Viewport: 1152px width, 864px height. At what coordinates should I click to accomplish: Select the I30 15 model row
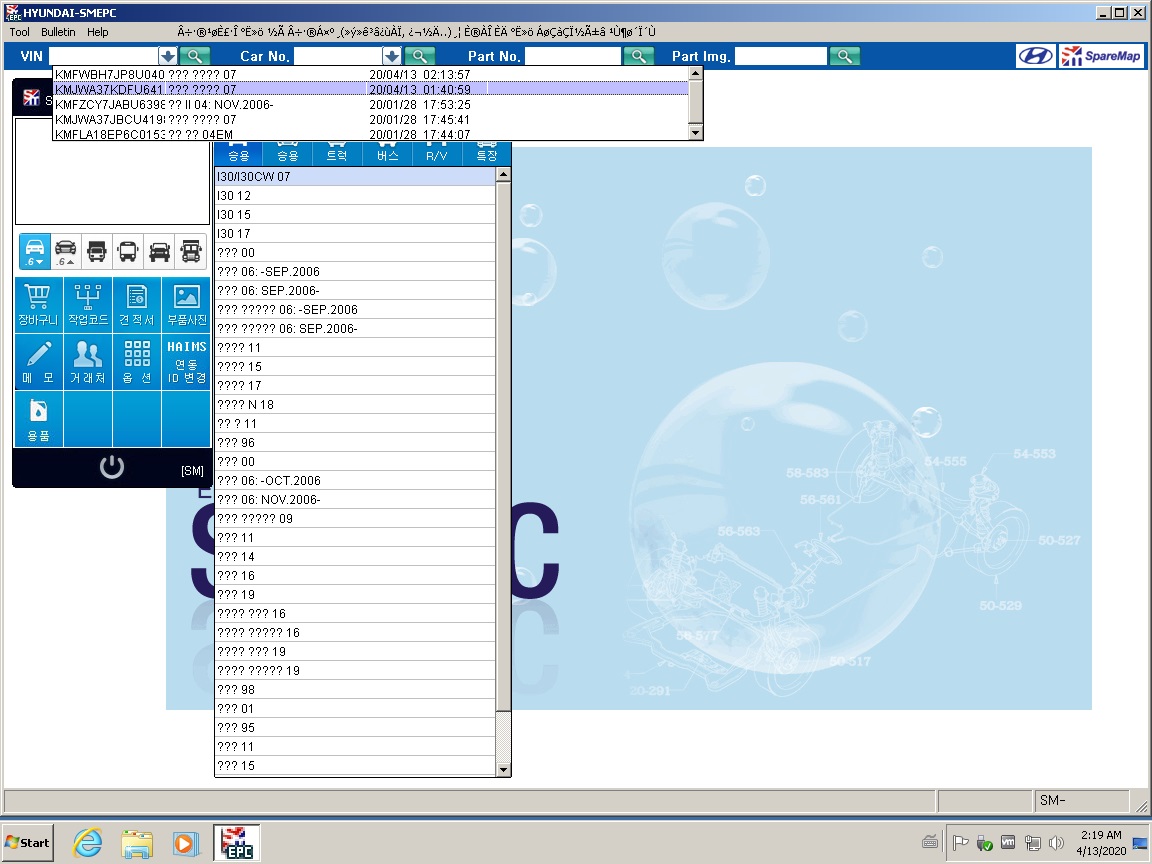356,215
